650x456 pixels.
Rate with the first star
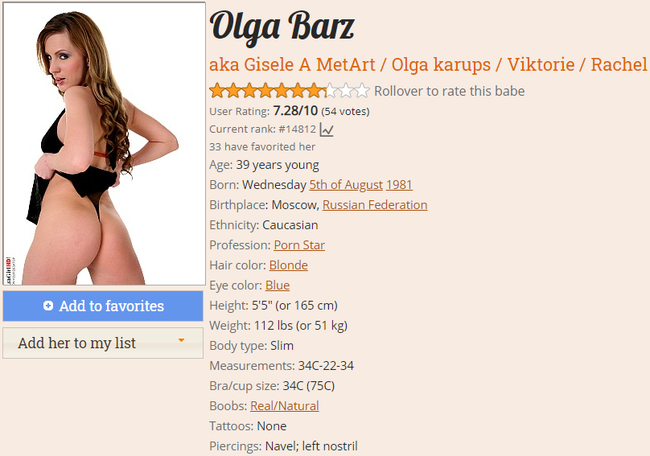pos(217,90)
